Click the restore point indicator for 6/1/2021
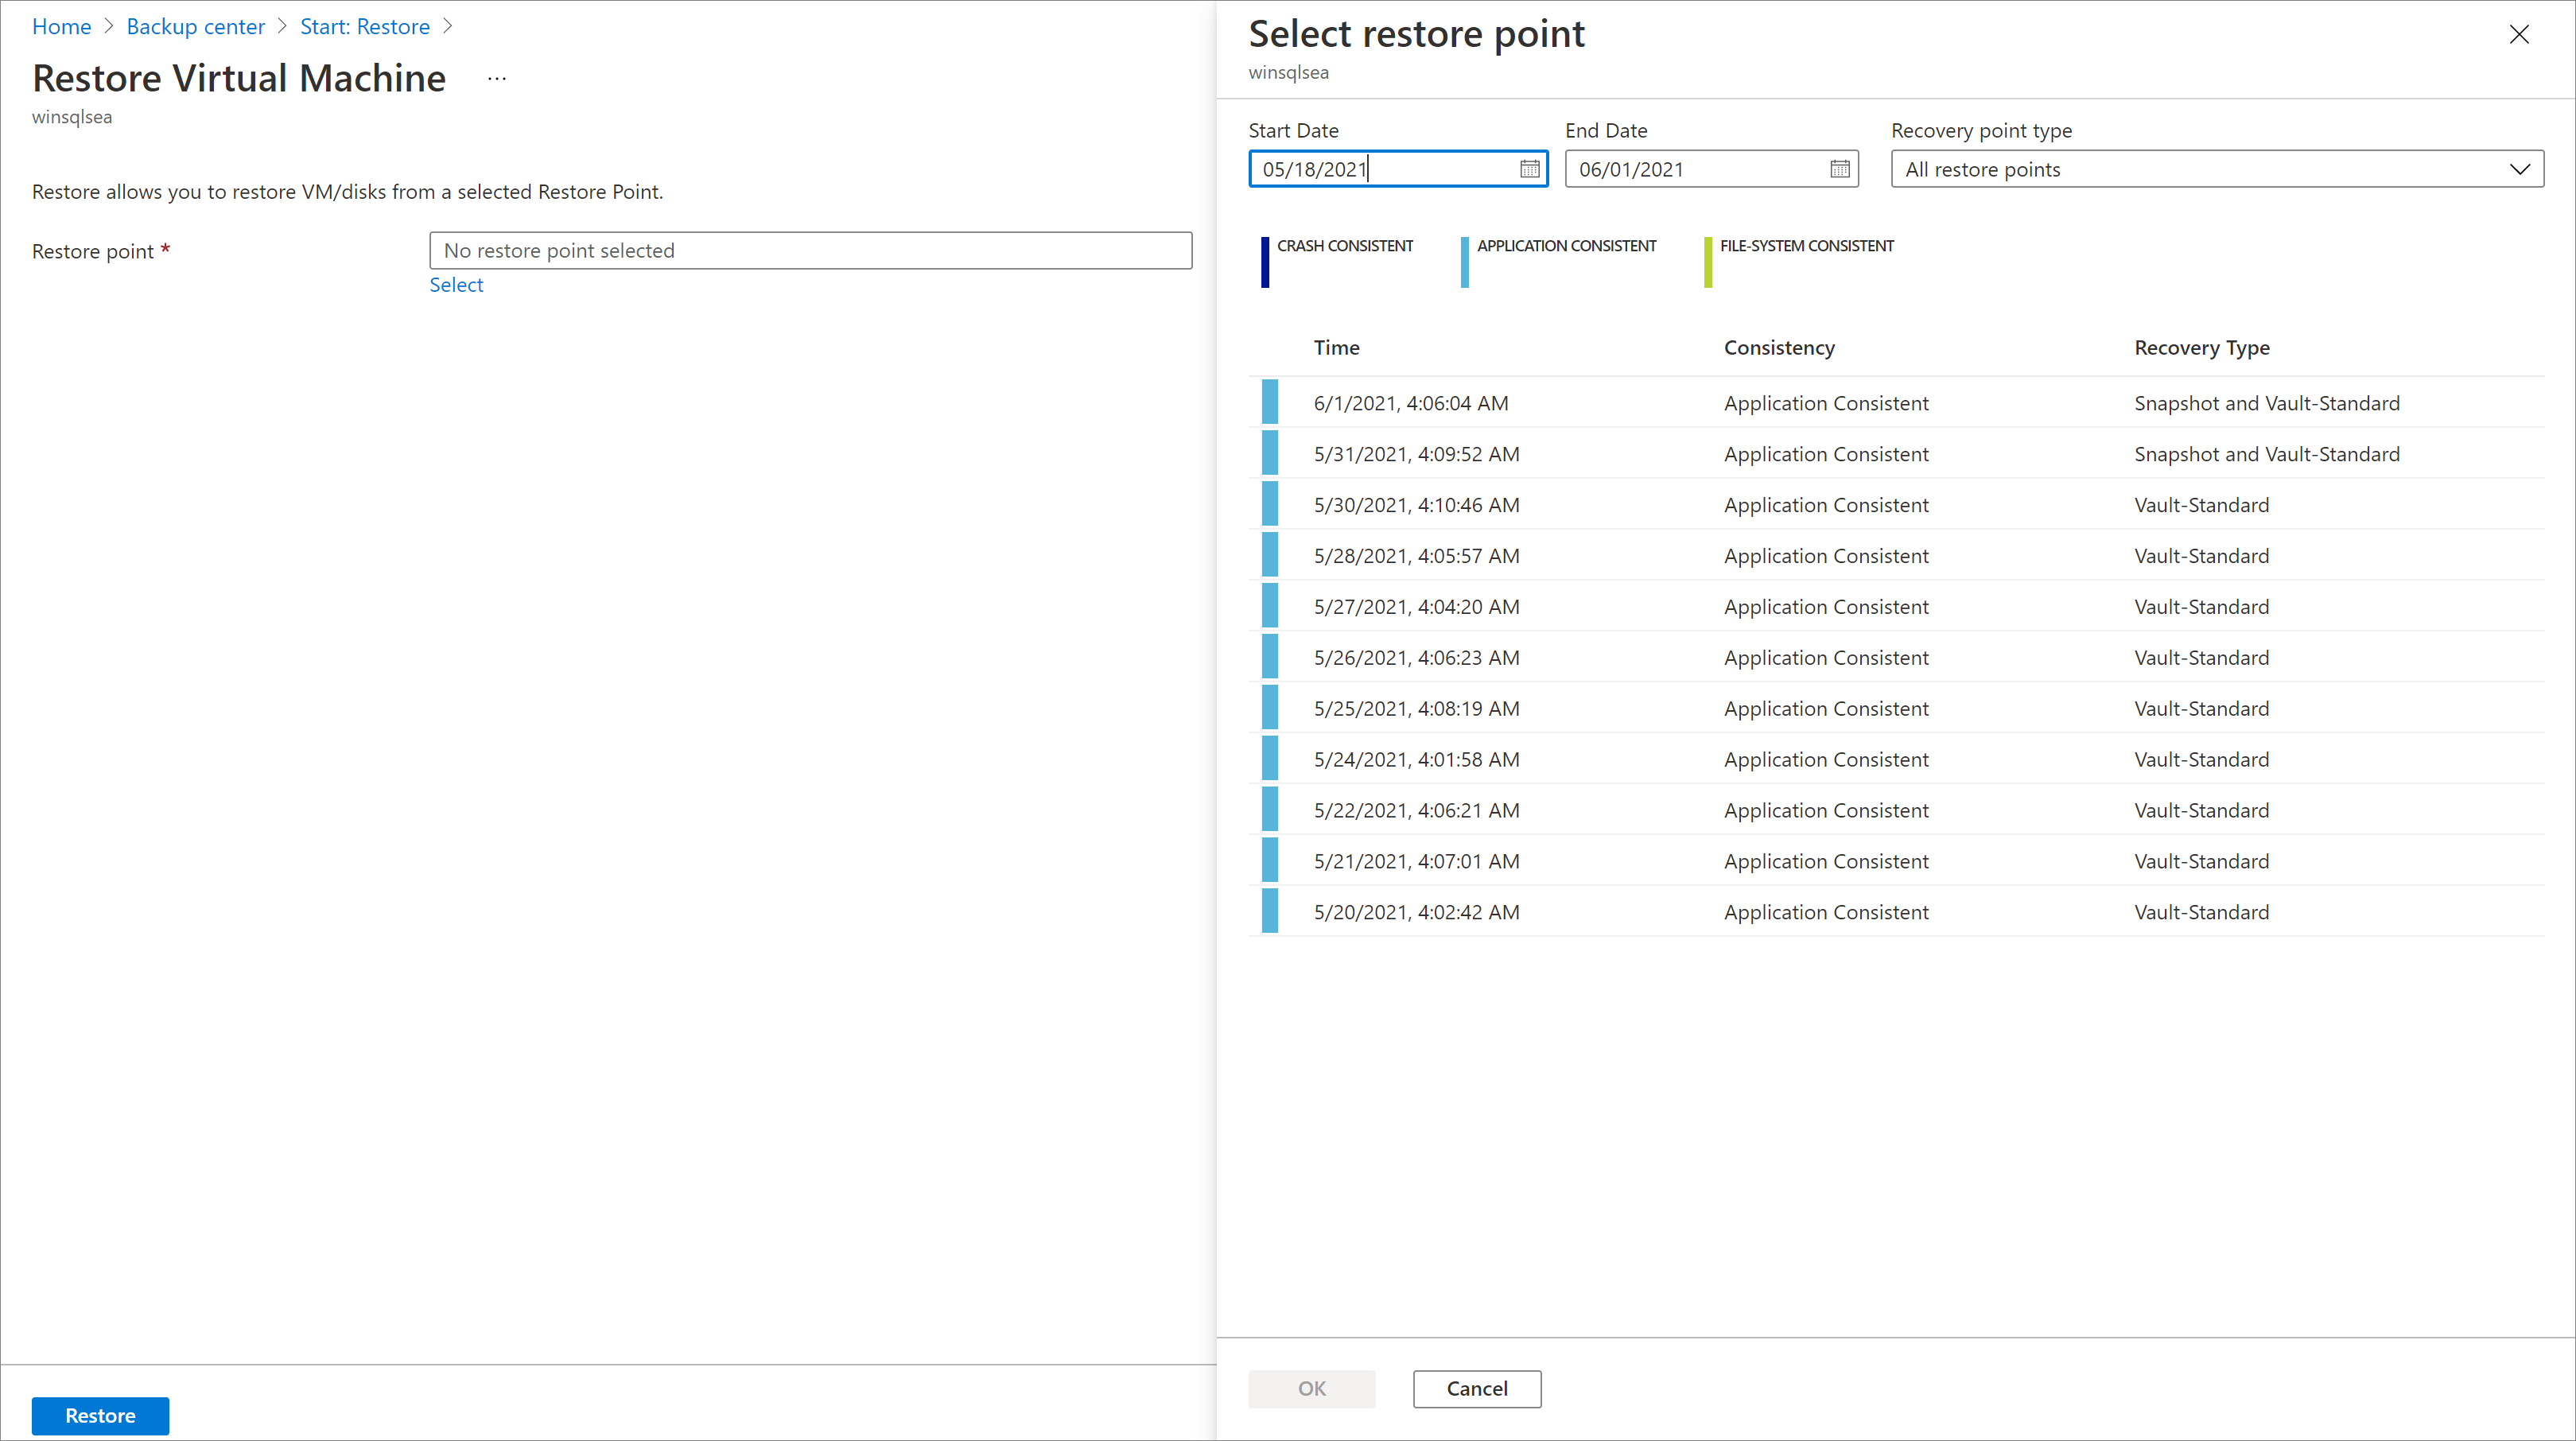The image size is (2576, 1441). (1270, 402)
